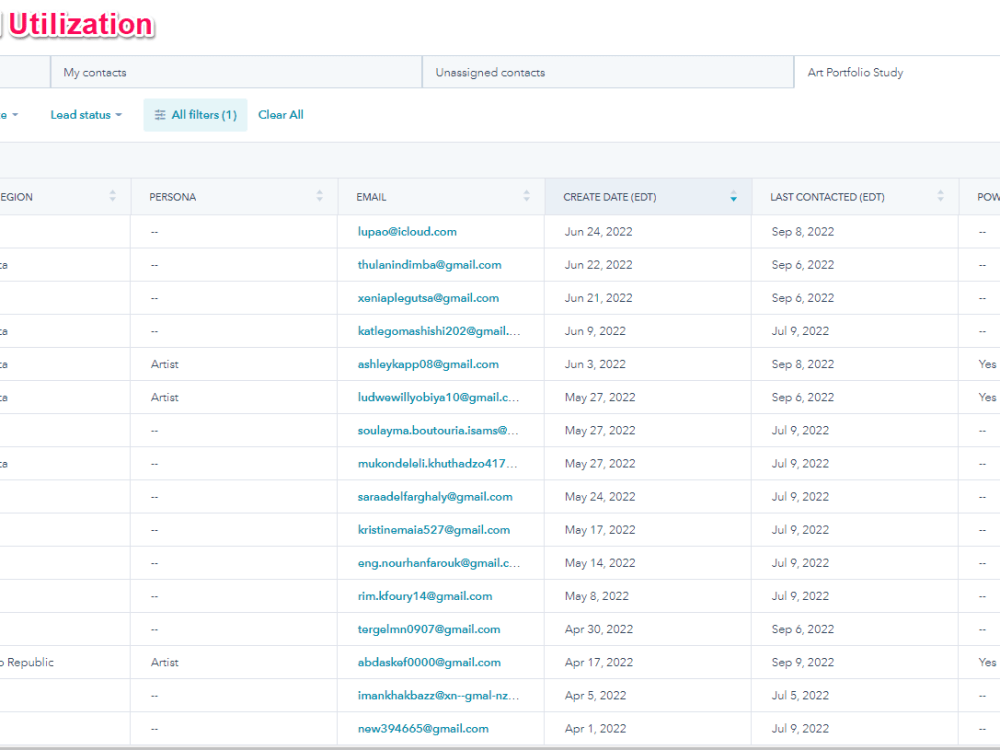Switch to My contacts tab

point(236,72)
